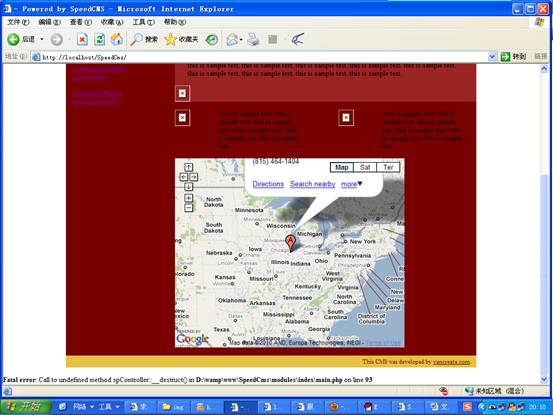Click the scrollbar up arrow
The height and width of the screenshot is (415, 553).
click(544, 68)
